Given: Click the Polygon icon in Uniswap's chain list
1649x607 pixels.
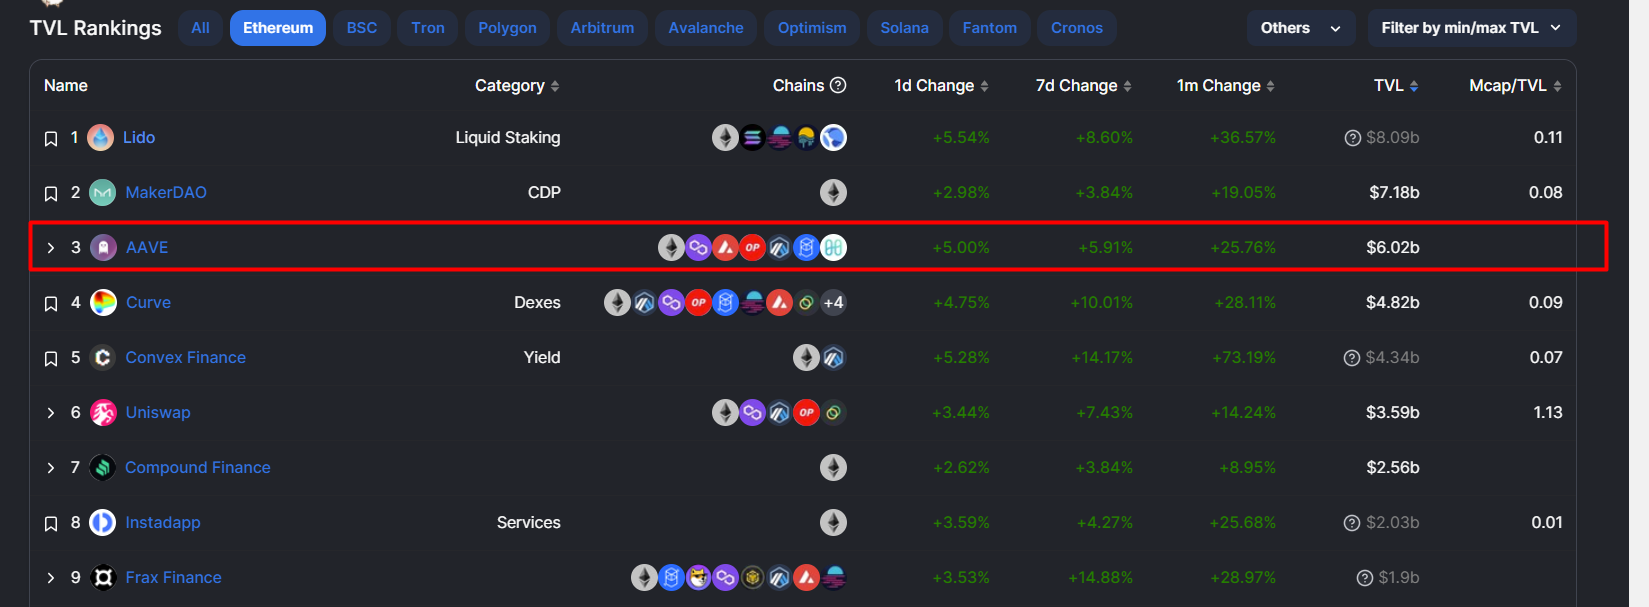Looking at the screenshot, I should point(752,412).
